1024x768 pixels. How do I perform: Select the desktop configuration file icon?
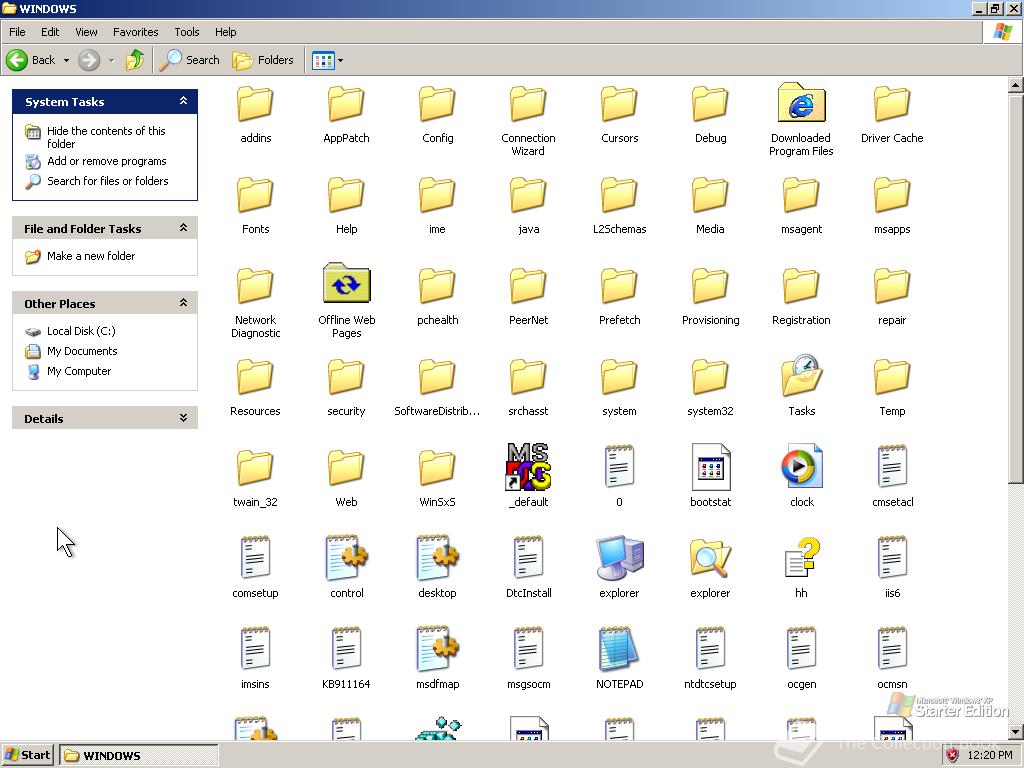(438, 558)
